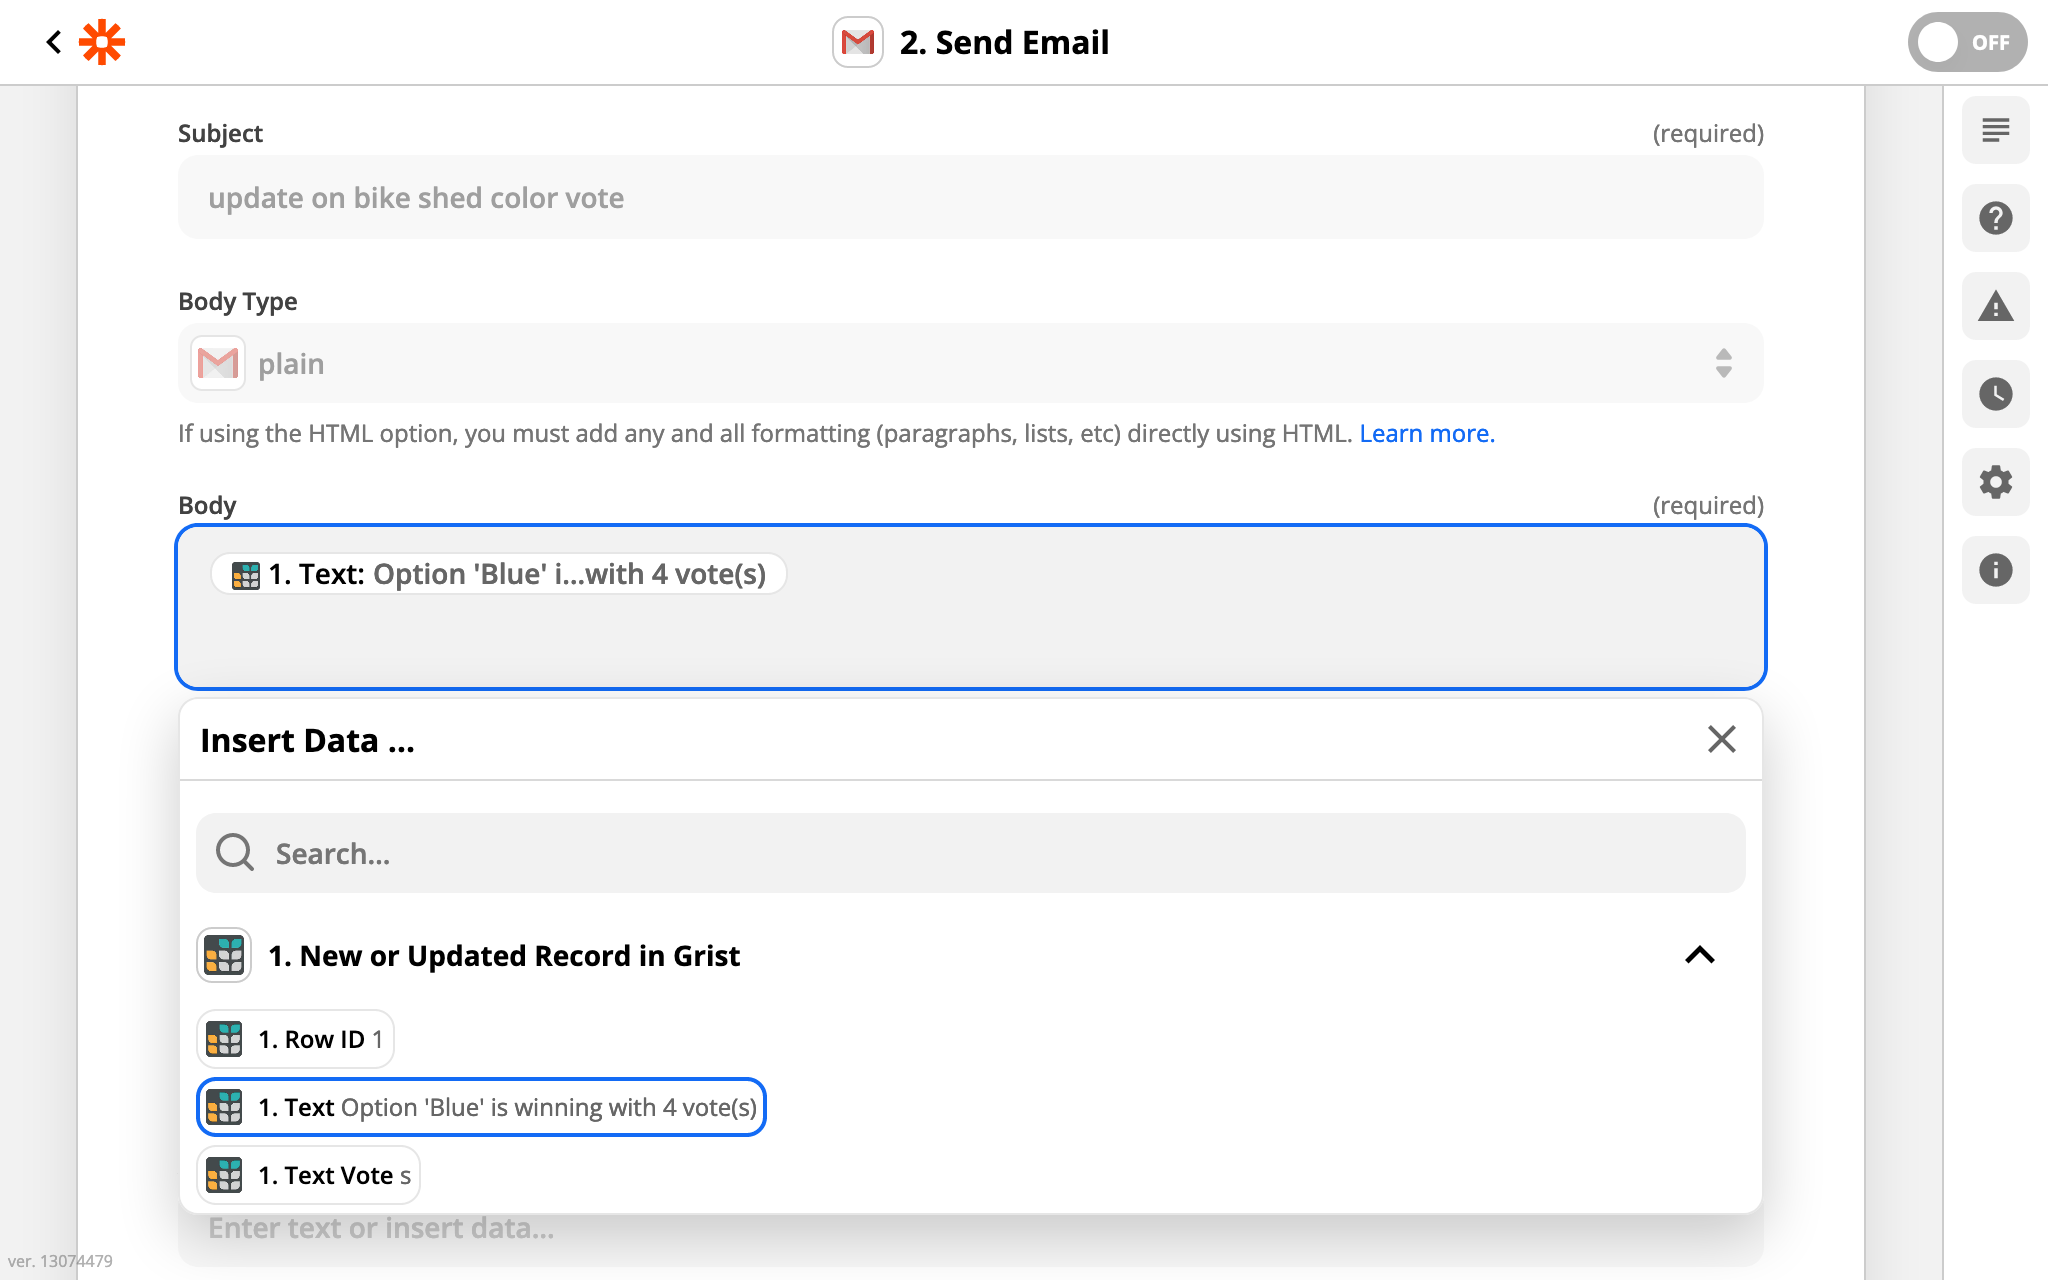This screenshot has width=2048, height=1280.
Task: Close the Insert Data dialog
Action: [1721, 740]
